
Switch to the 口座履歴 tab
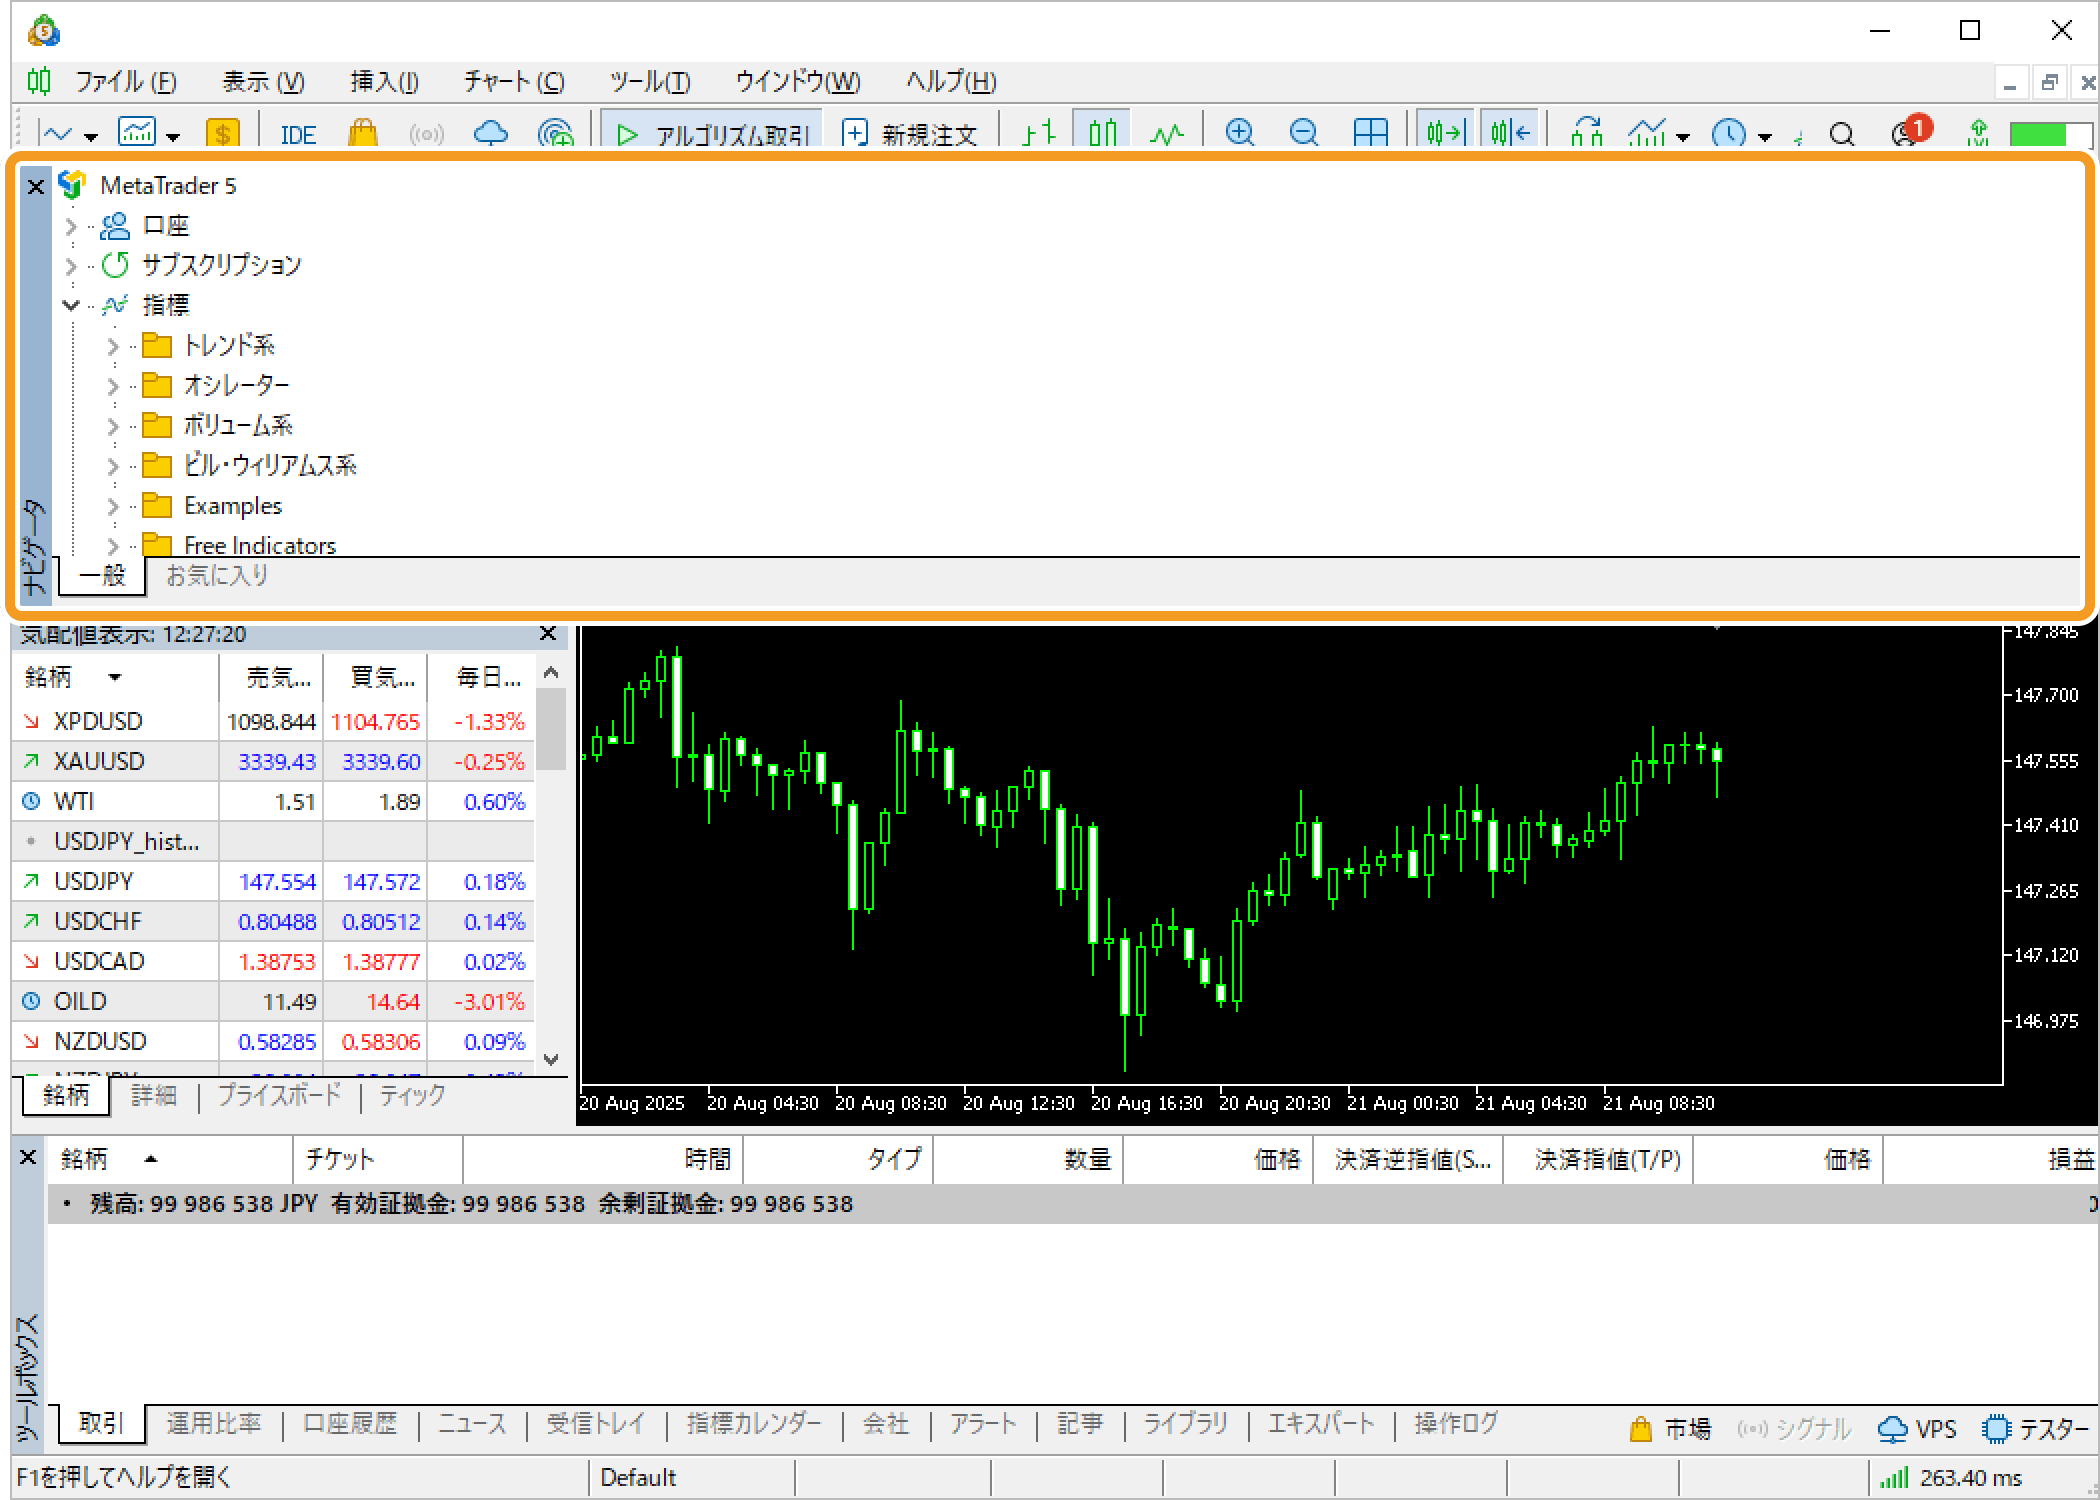pyautogui.click(x=350, y=1423)
